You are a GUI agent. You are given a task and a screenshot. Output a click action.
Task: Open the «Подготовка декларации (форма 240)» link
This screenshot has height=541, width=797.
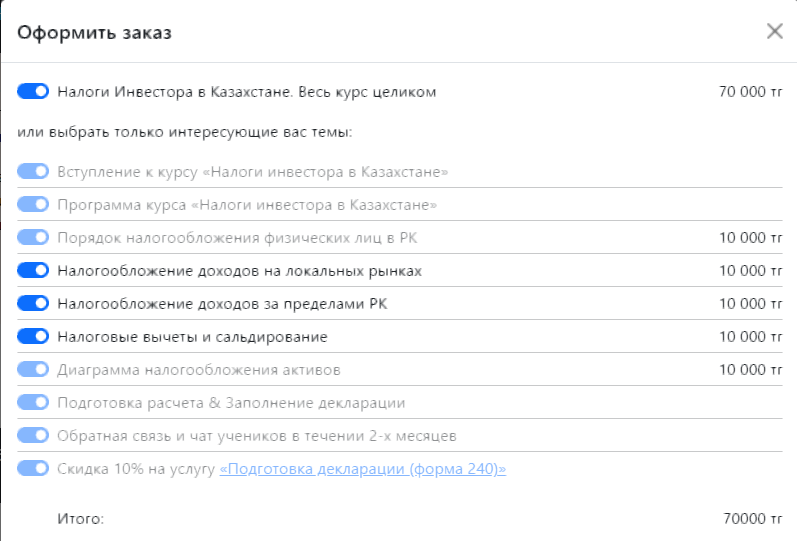(x=362, y=469)
